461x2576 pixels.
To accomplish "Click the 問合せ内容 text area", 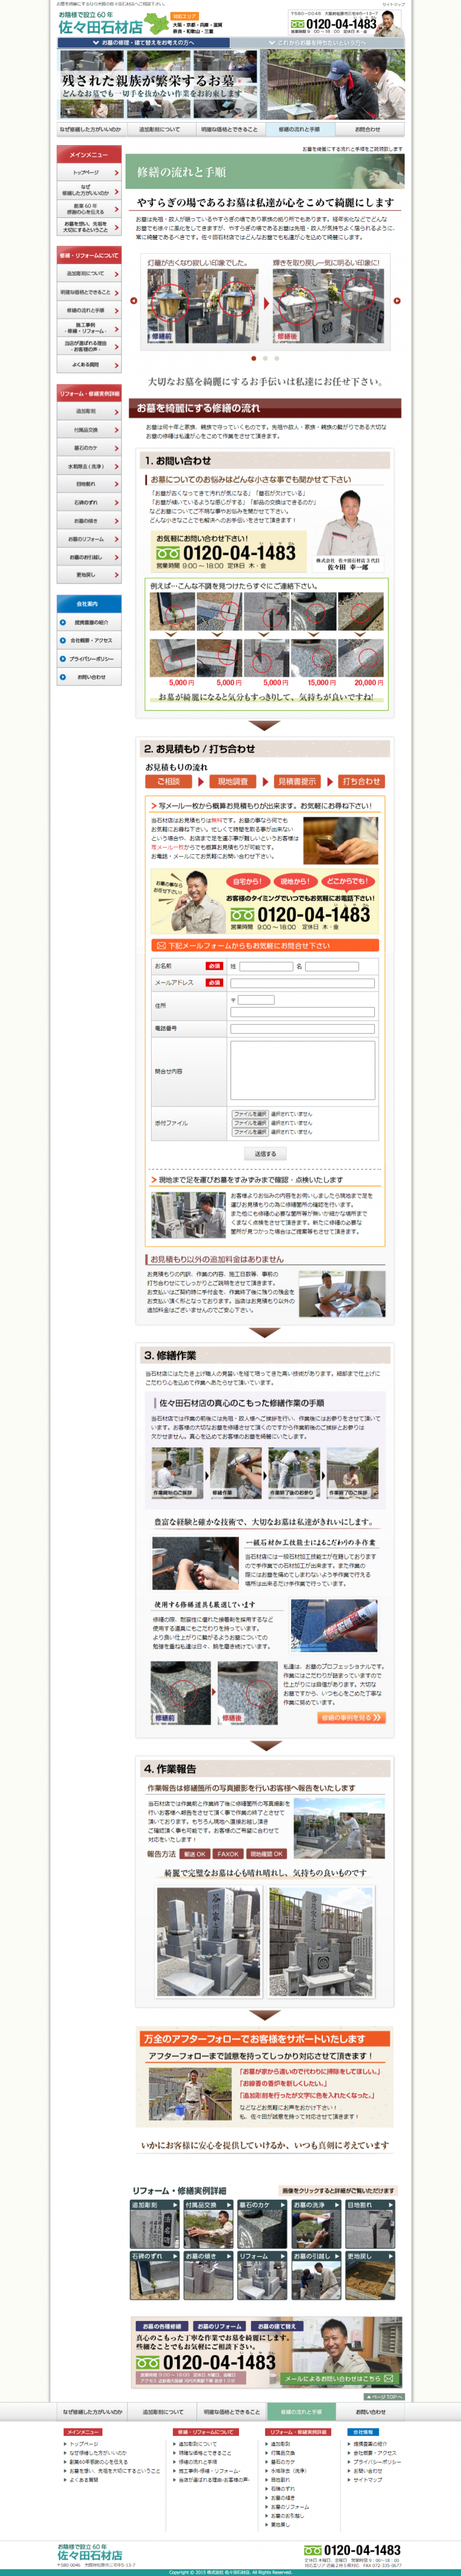I will [302, 1070].
